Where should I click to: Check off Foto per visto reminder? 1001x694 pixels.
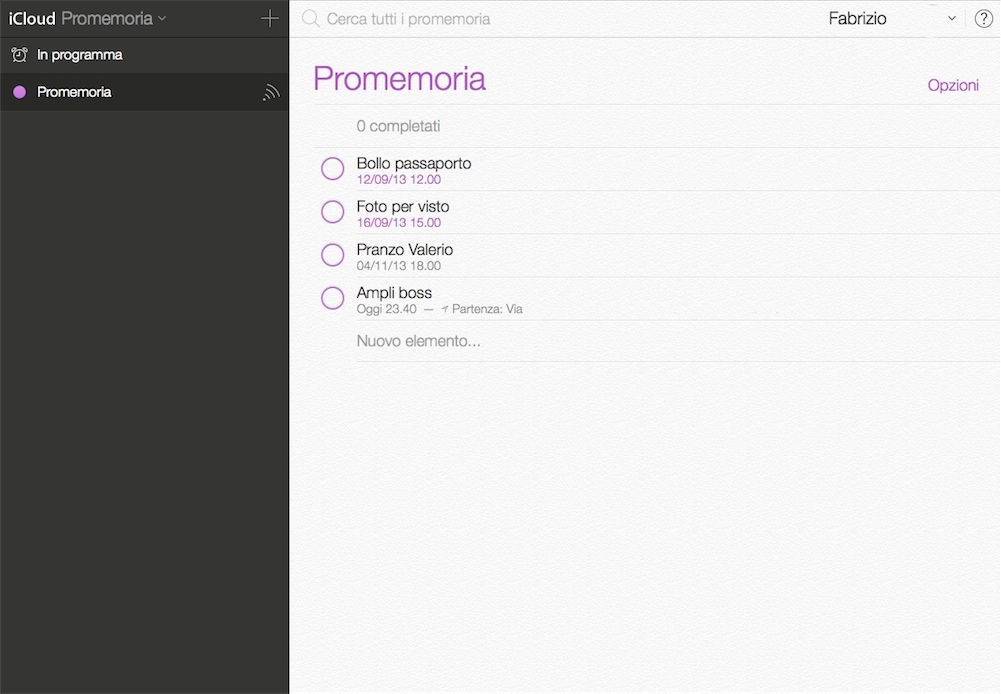(332, 212)
